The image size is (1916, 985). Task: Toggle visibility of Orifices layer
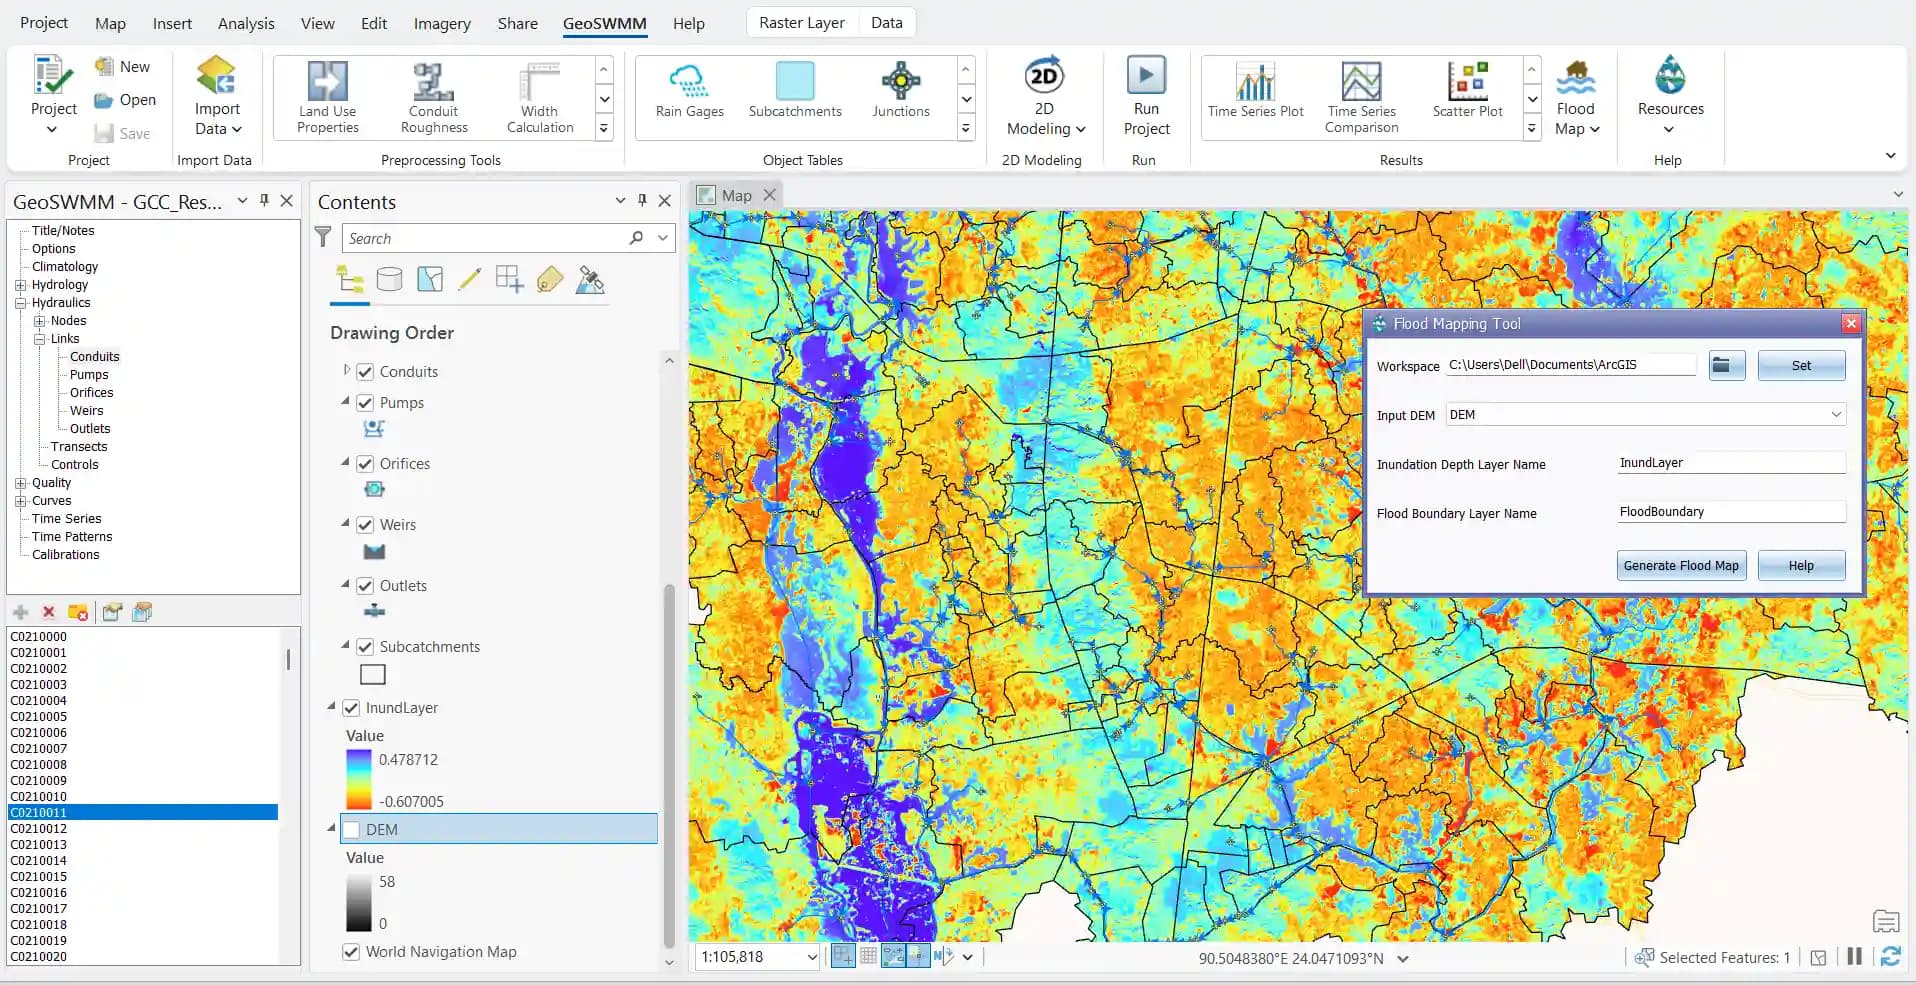click(x=365, y=464)
